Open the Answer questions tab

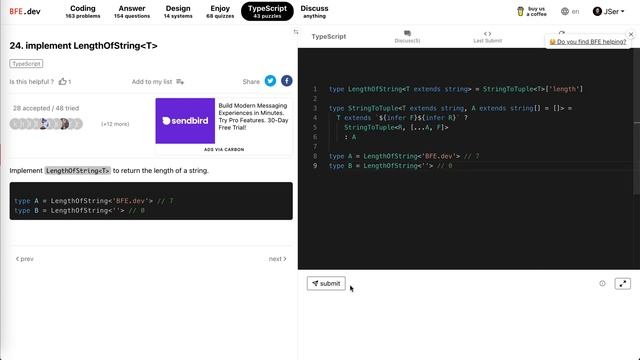[x=132, y=11]
